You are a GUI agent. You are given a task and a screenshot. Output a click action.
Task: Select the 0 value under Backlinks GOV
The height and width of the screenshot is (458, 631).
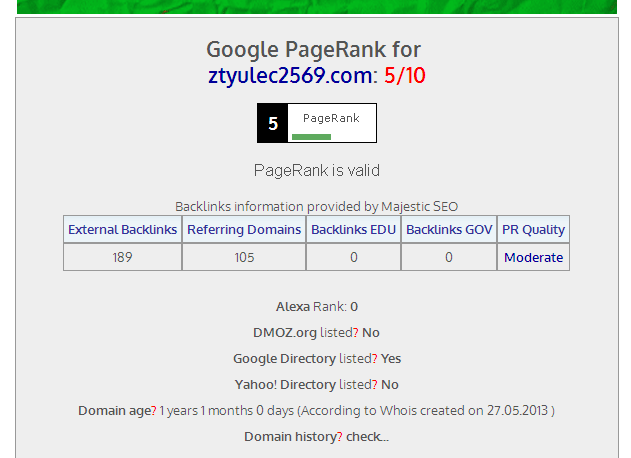pos(449,257)
